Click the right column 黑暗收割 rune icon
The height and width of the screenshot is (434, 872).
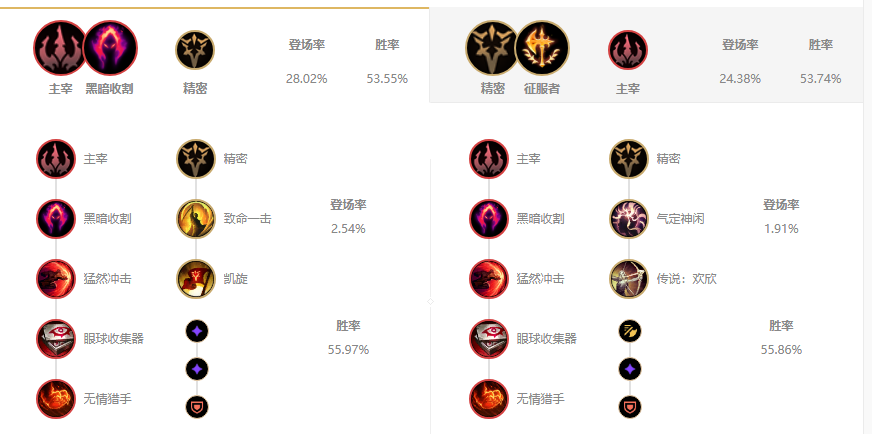point(489,219)
